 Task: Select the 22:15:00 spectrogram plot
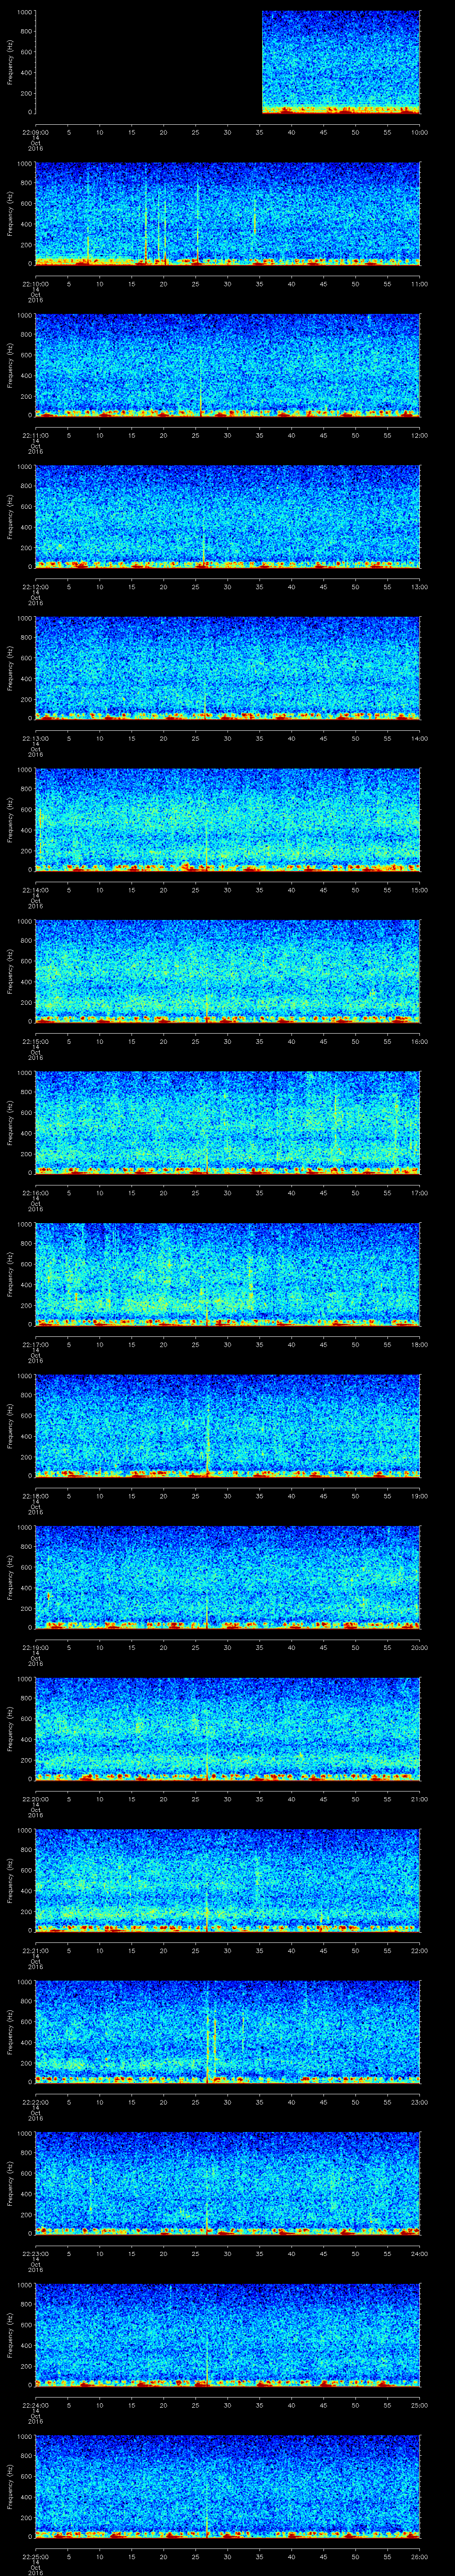[x=227, y=971]
